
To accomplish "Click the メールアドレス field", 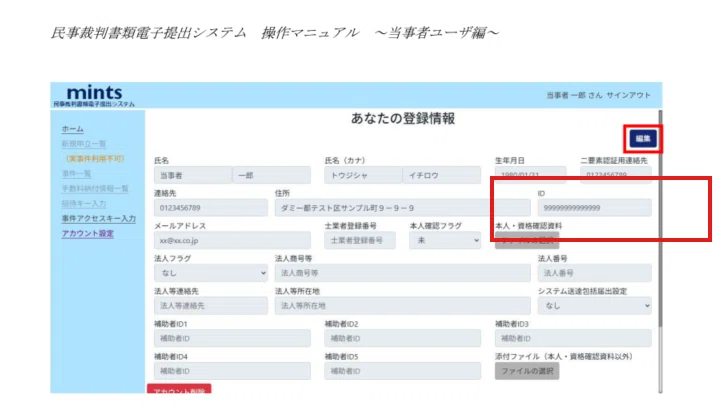I will click(x=232, y=241).
